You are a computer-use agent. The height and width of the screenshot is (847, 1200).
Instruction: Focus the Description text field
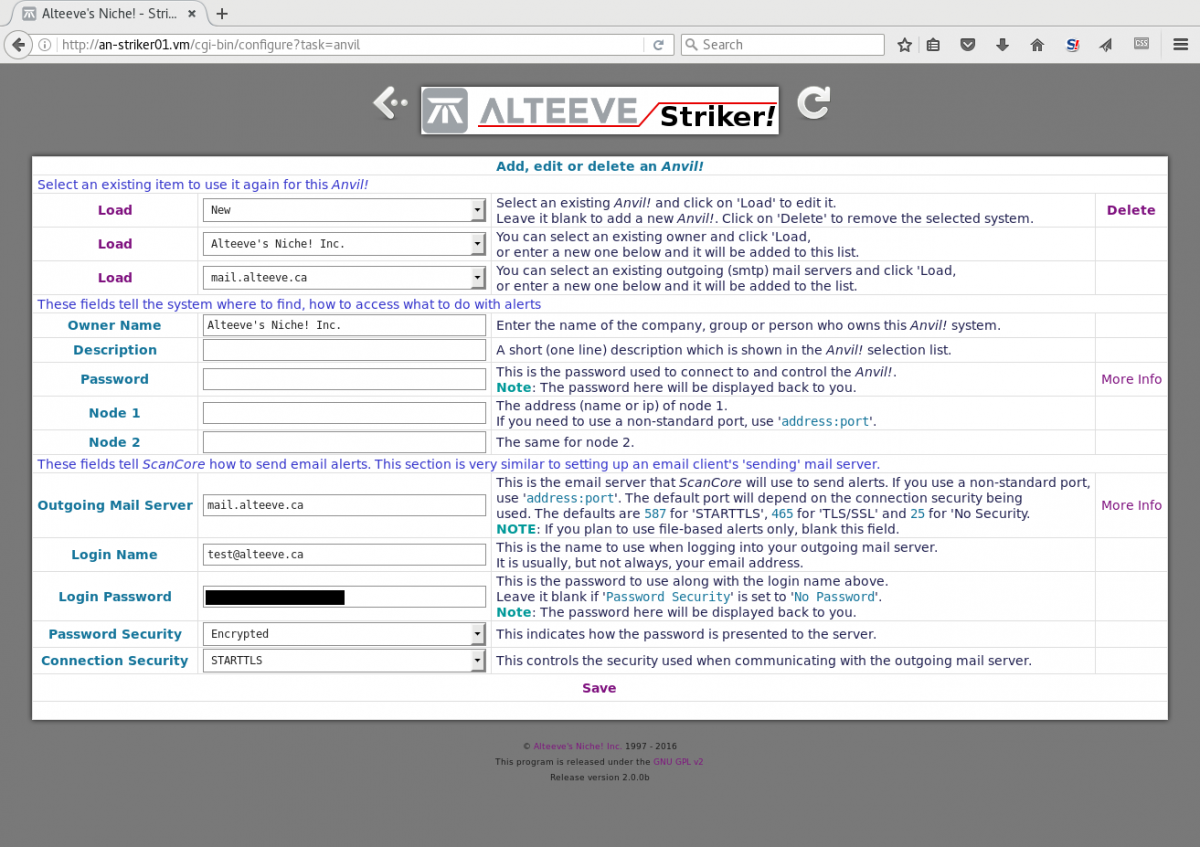(344, 350)
